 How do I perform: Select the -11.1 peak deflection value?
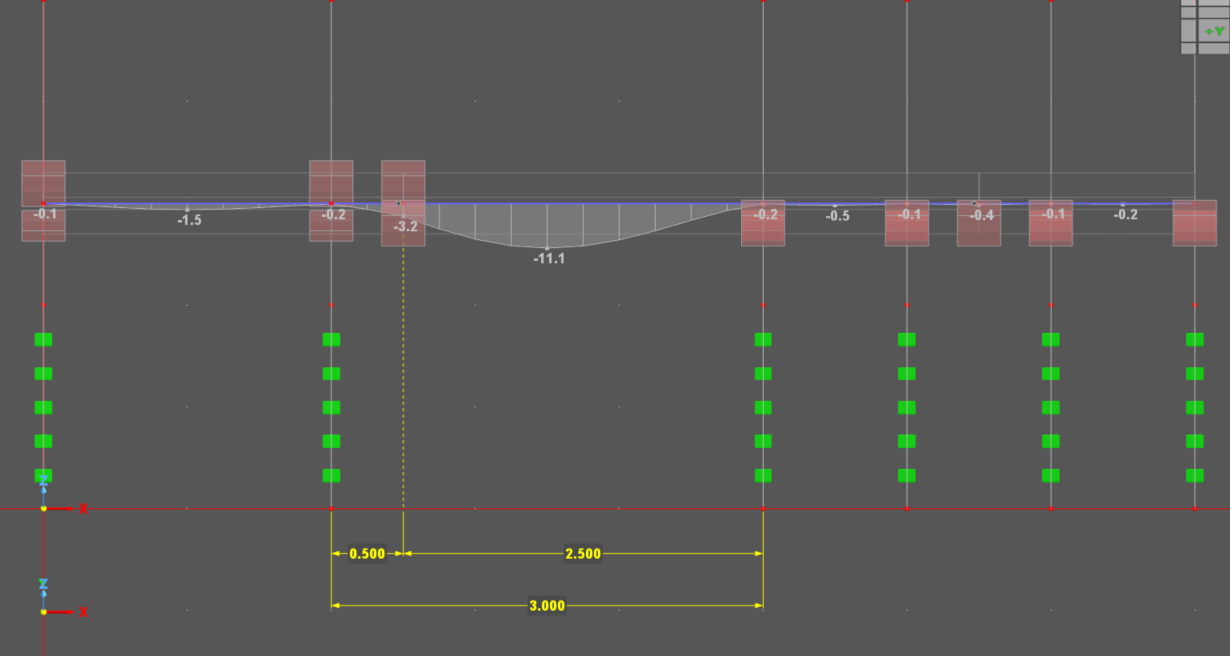coord(550,258)
